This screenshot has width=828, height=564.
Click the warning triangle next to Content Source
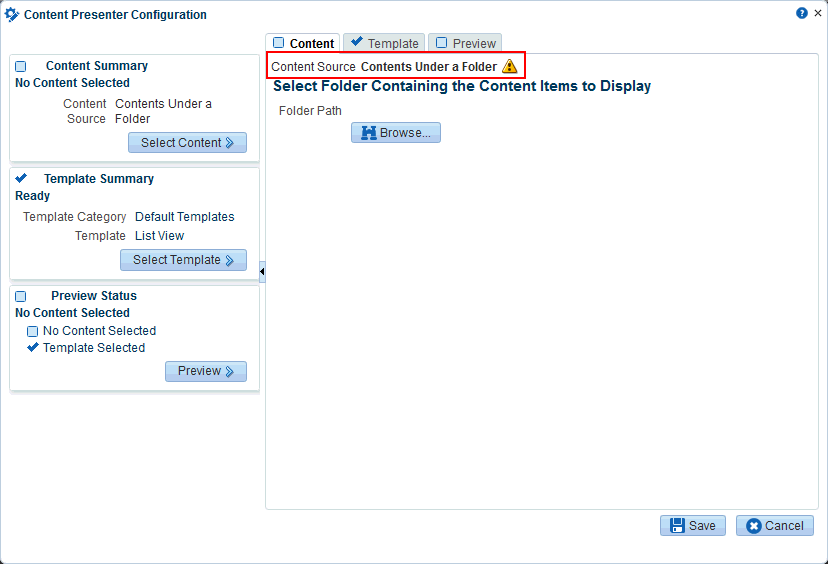[x=510, y=67]
